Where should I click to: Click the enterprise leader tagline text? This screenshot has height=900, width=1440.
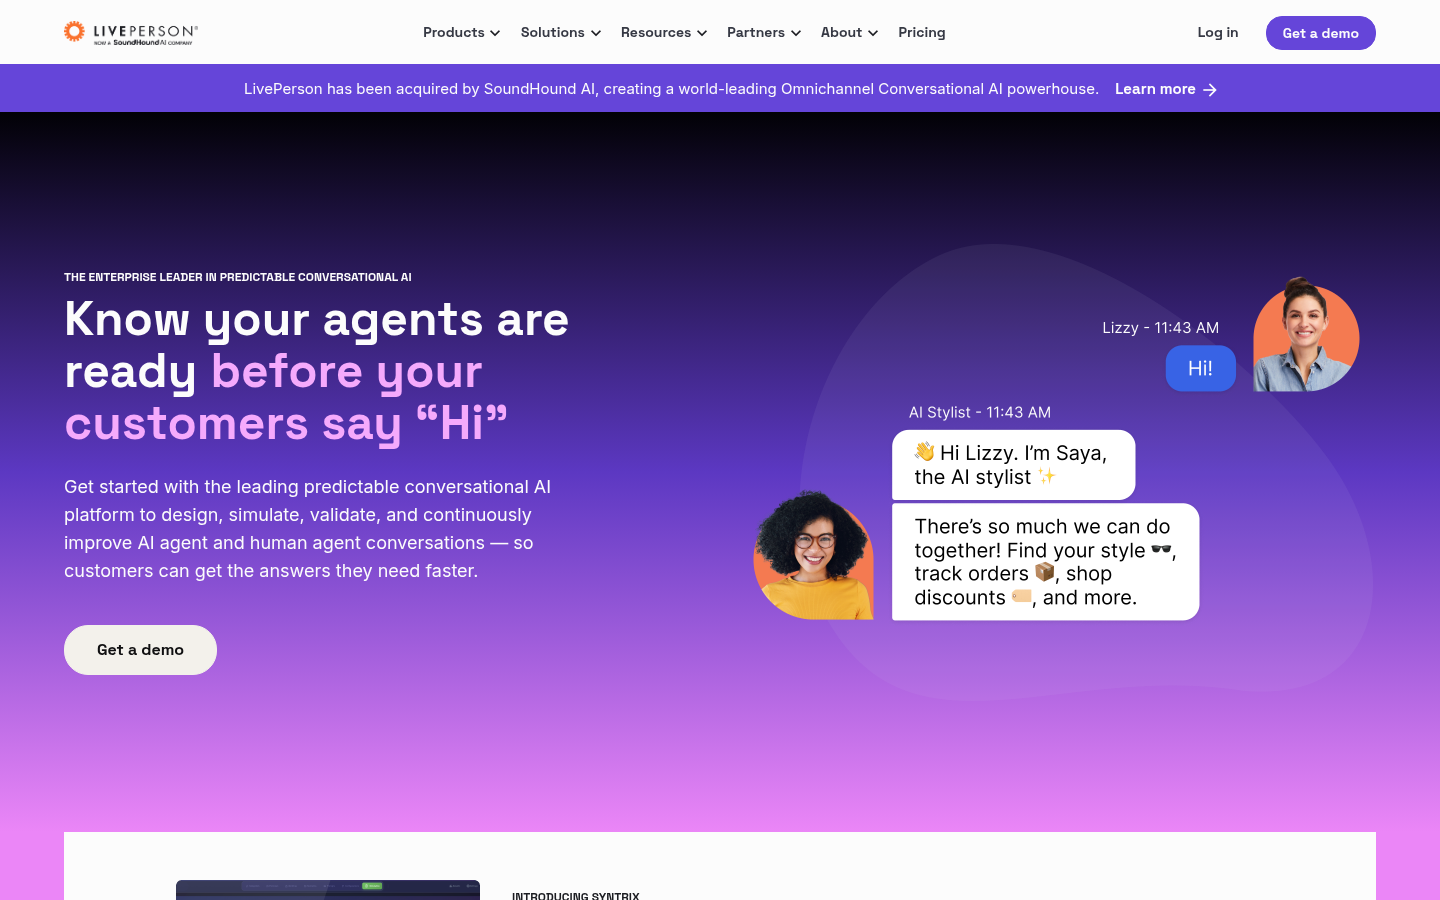(x=238, y=277)
